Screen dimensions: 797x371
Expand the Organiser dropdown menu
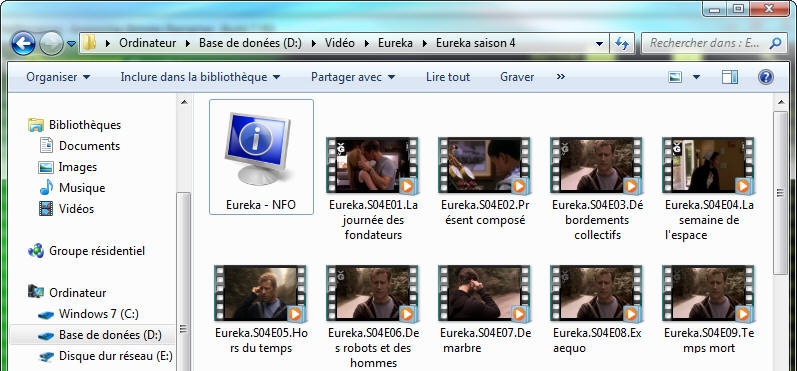[x=58, y=77]
